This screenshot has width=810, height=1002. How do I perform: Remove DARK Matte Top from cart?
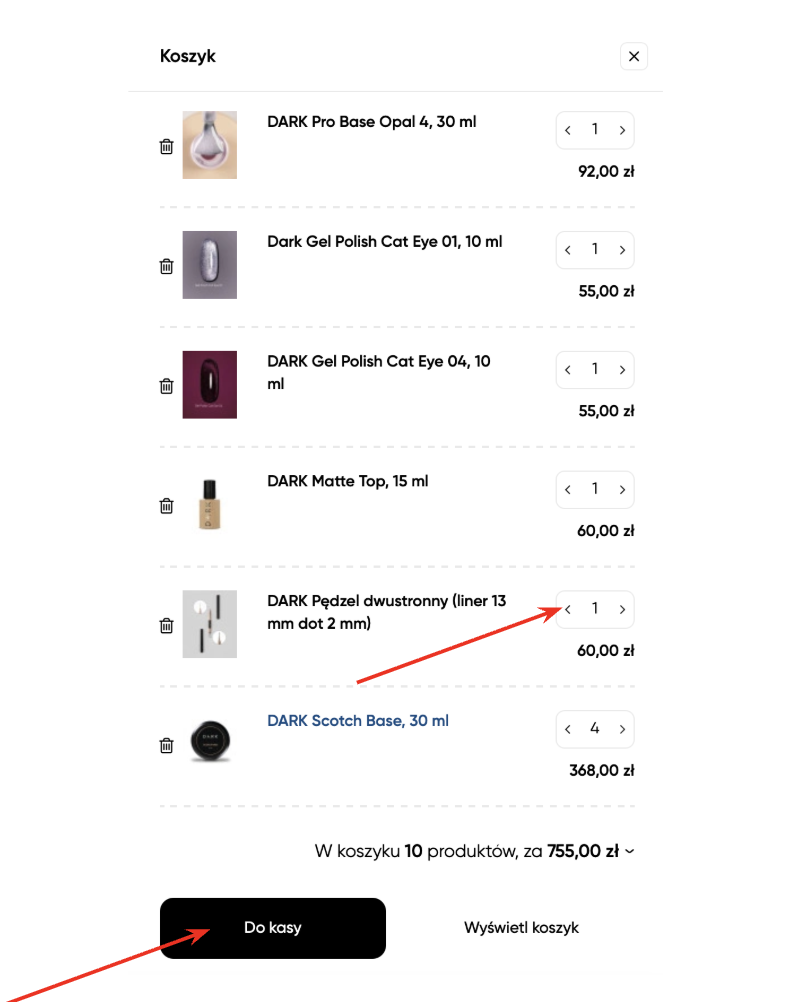point(167,506)
